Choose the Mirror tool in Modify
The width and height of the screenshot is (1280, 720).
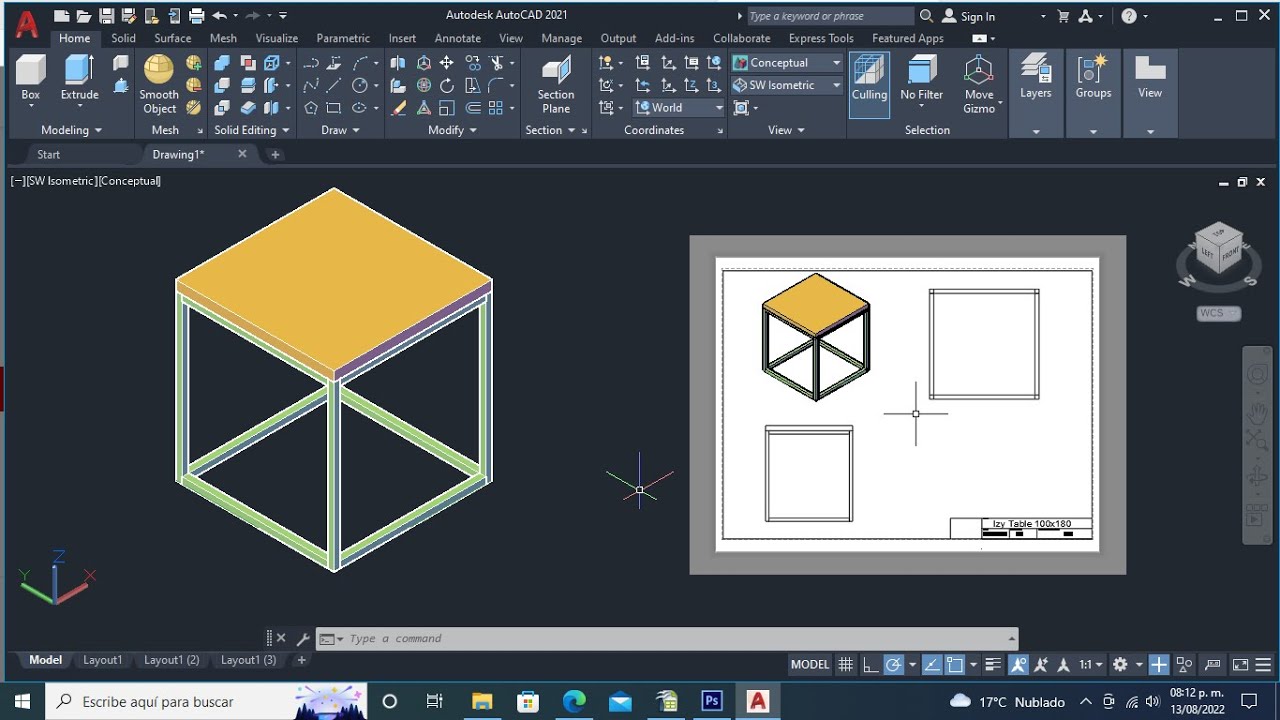[x=399, y=63]
